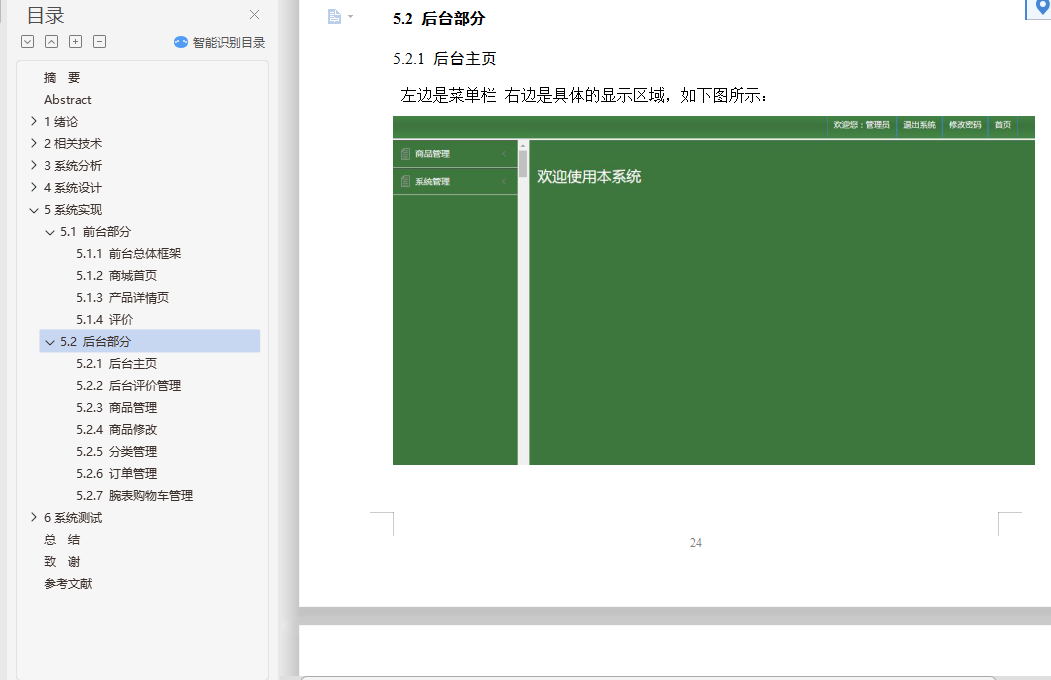
Task: Click subheading 5.2.1 后台主页 in document
Action: [444, 59]
